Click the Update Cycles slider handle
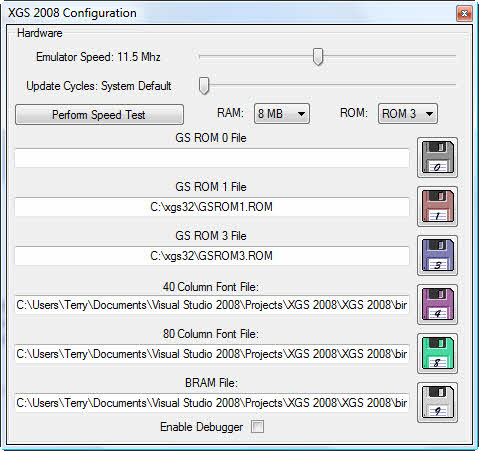479x451 pixels. click(204, 86)
